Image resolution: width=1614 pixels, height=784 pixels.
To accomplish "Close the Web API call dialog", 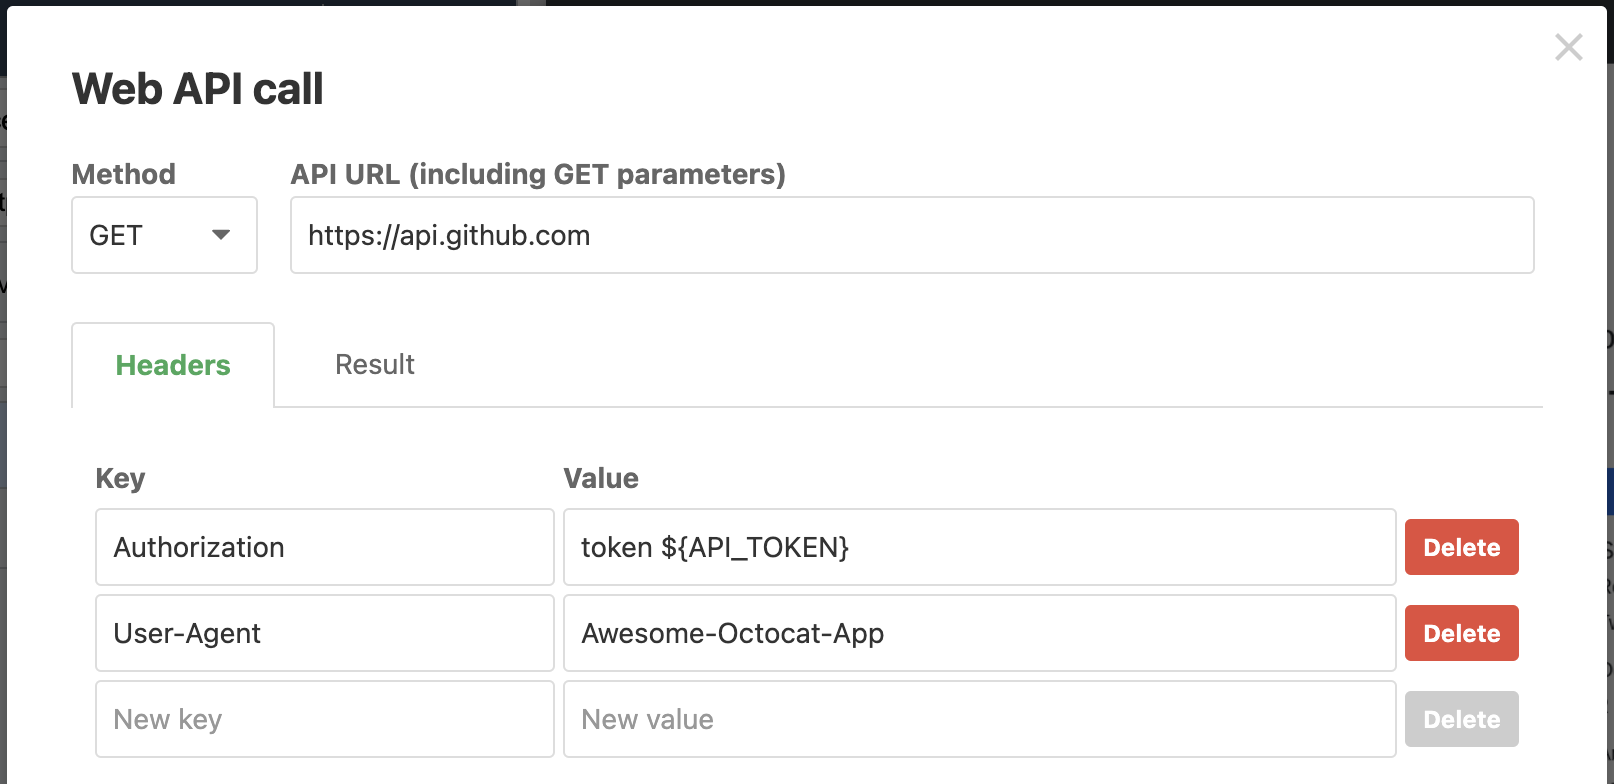I will pos(1568,47).
